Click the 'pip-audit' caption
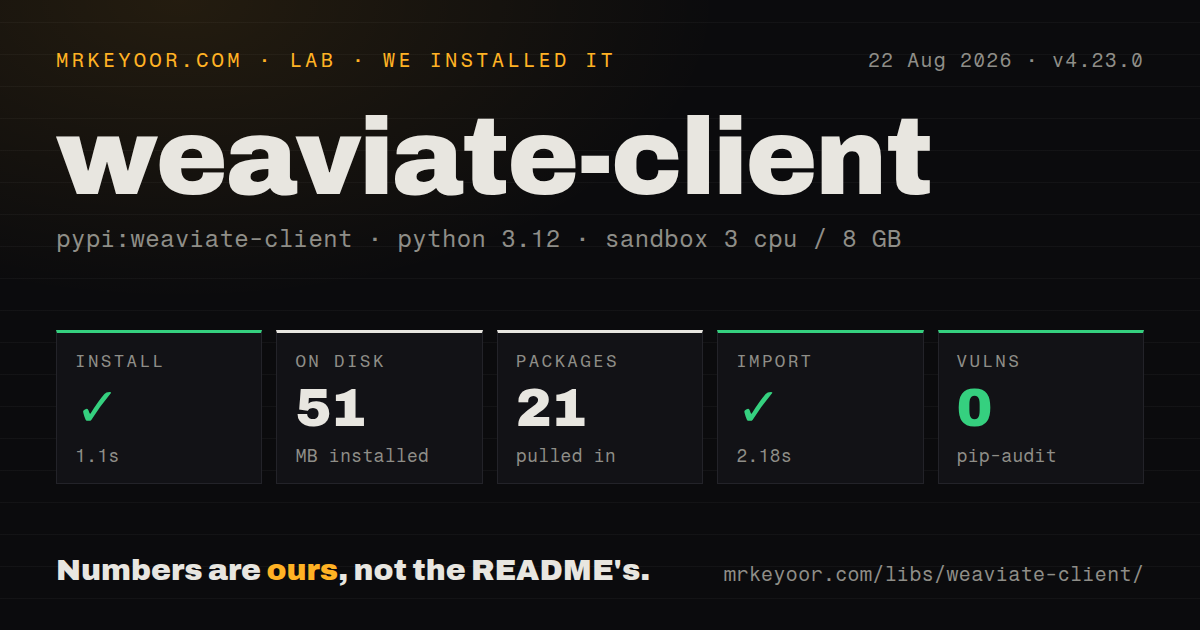 [1006, 456]
